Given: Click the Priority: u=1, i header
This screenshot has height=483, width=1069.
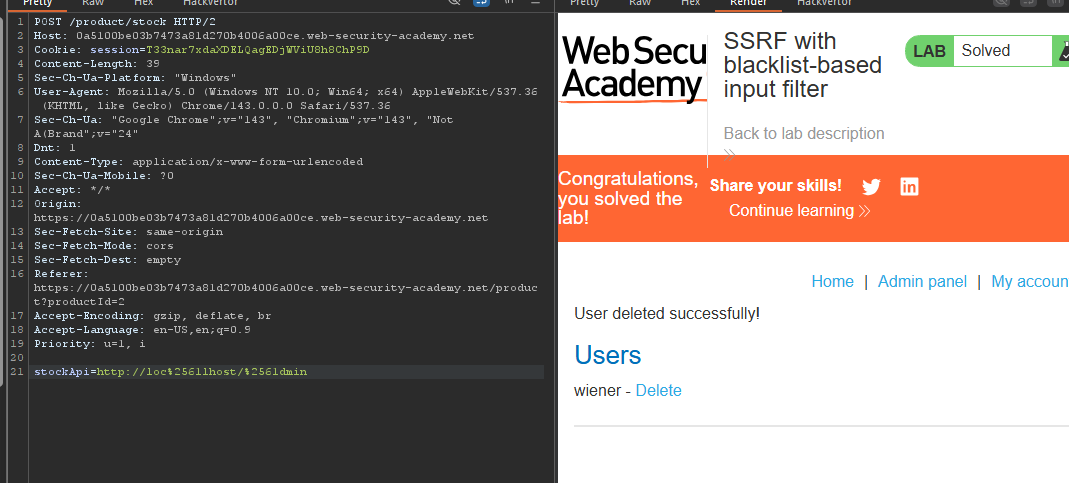Looking at the screenshot, I should pos(89,344).
